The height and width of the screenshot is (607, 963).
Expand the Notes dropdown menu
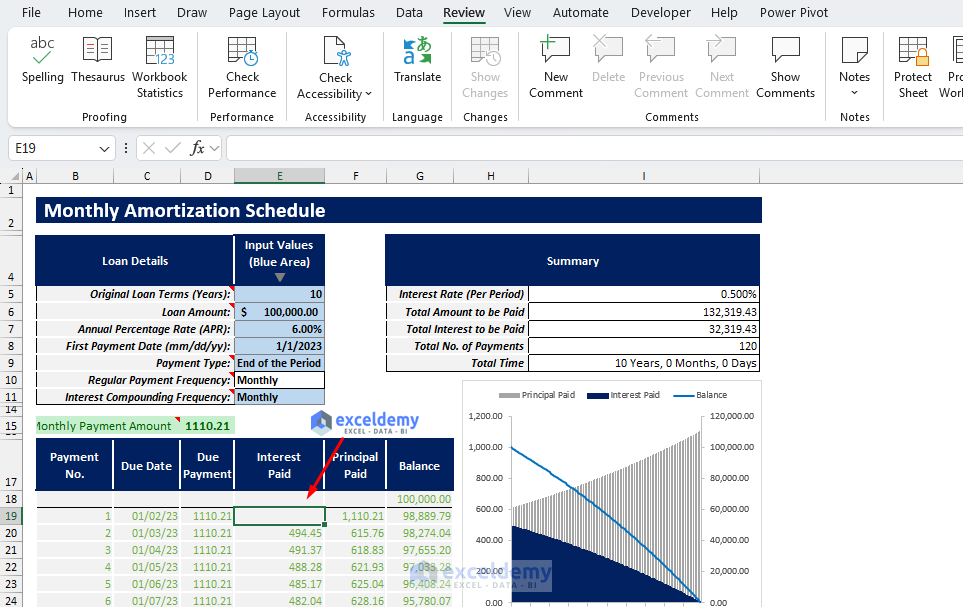854,93
